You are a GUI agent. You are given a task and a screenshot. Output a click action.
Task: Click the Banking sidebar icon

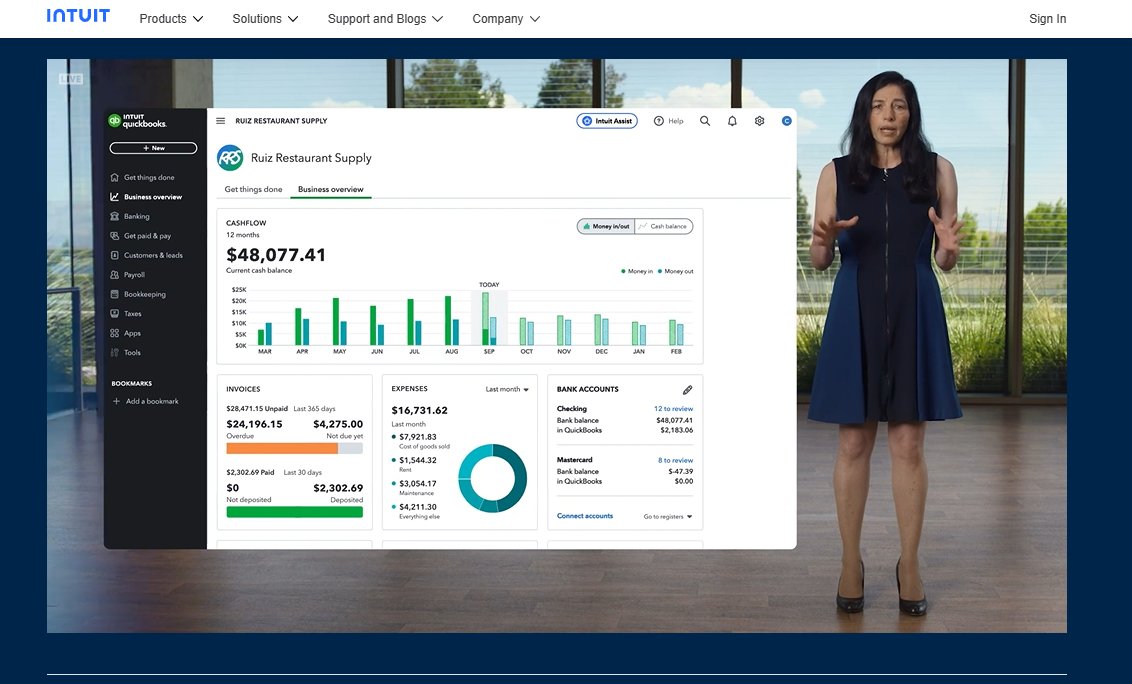coord(114,216)
